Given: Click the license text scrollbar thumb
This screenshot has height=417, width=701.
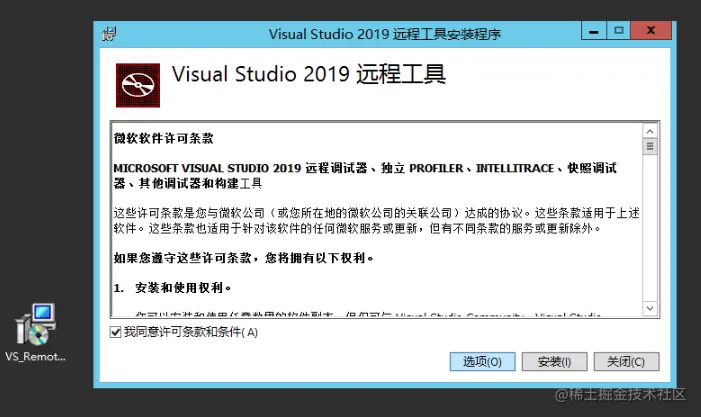Looking at the screenshot, I should (650, 147).
